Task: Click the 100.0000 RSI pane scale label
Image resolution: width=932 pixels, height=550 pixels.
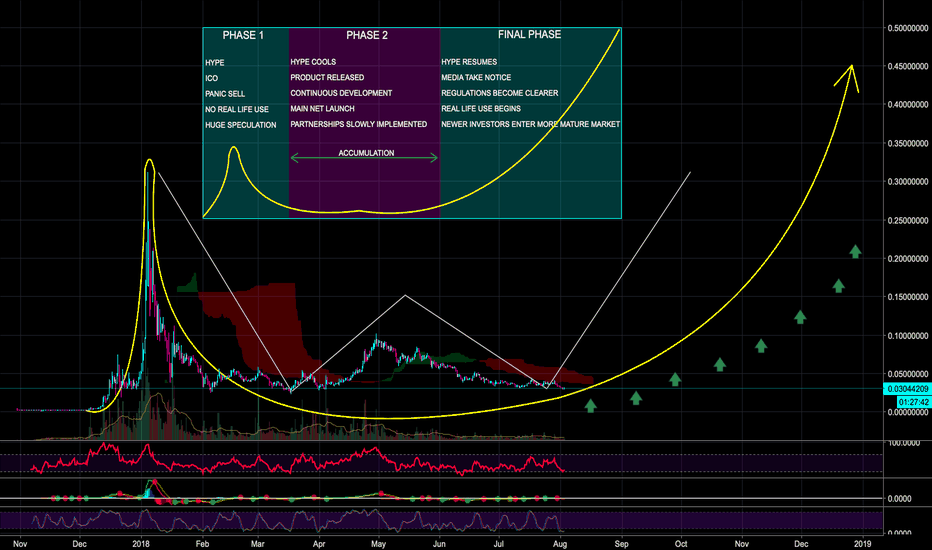Action: tap(903, 443)
